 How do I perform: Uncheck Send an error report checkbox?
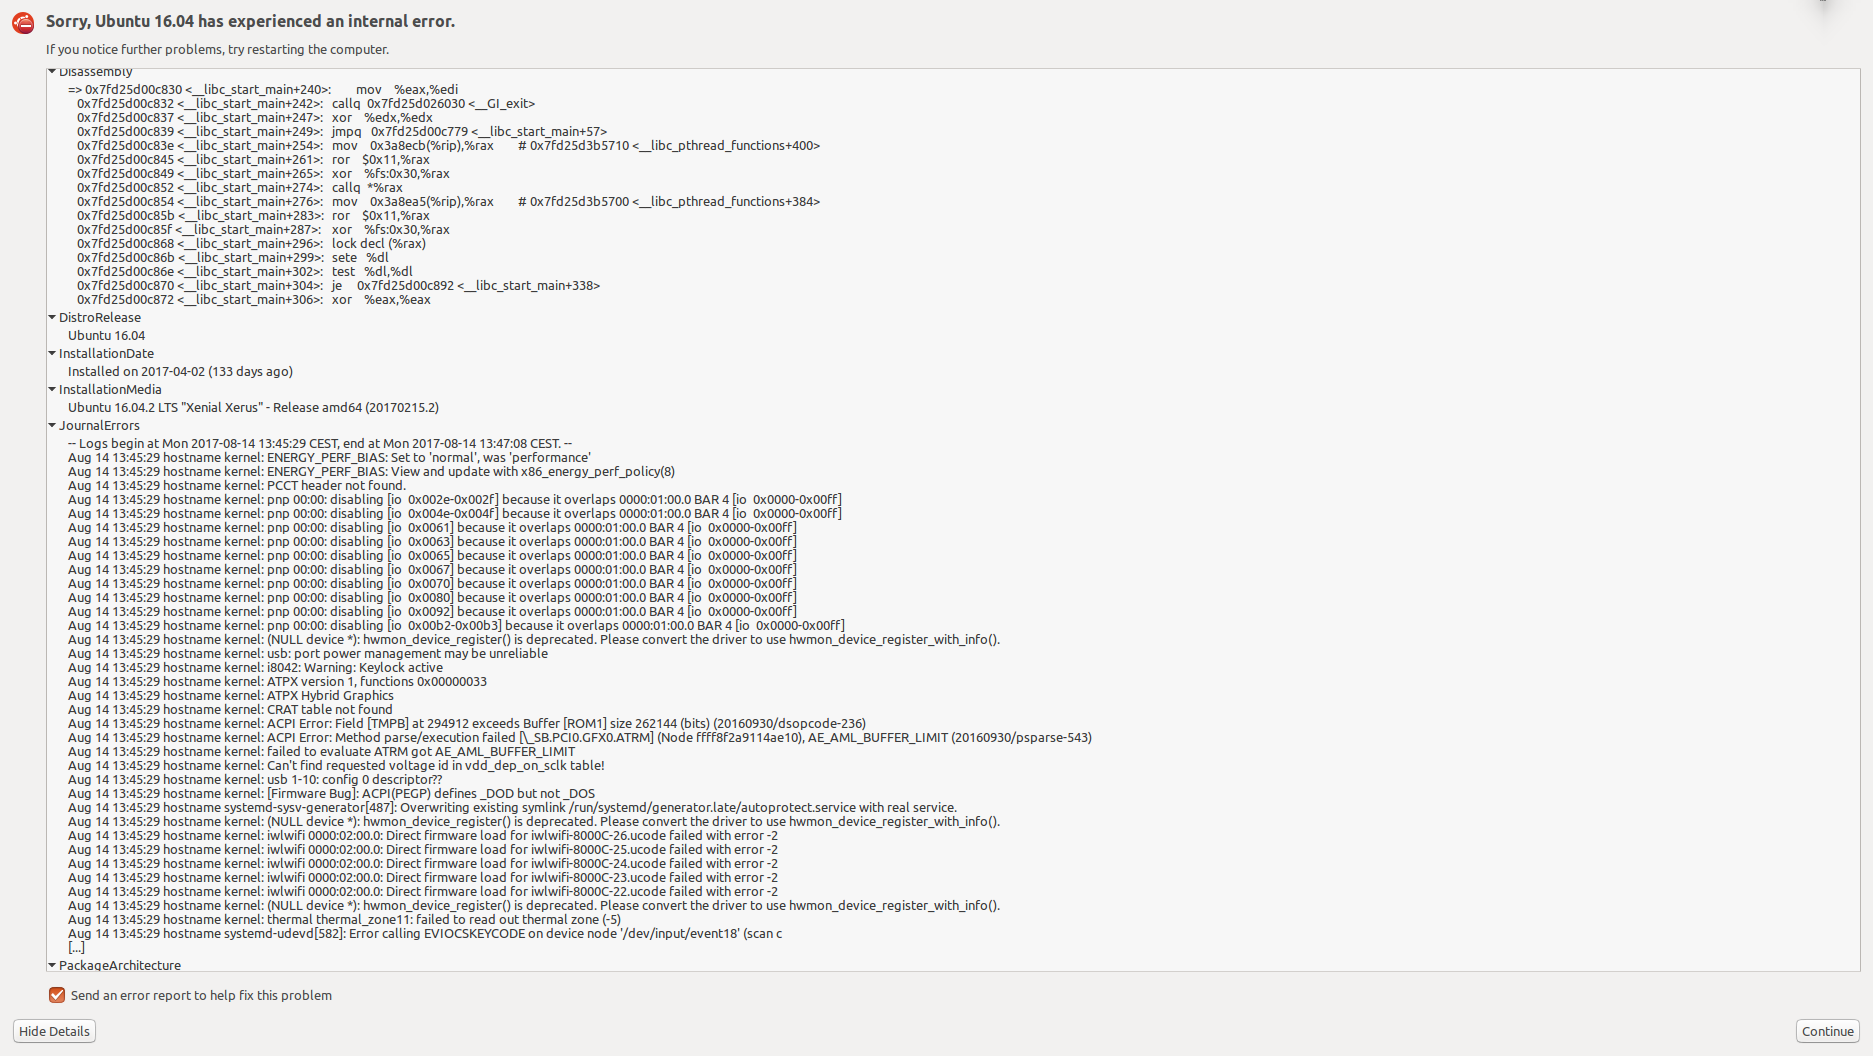[x=57, y=995]
